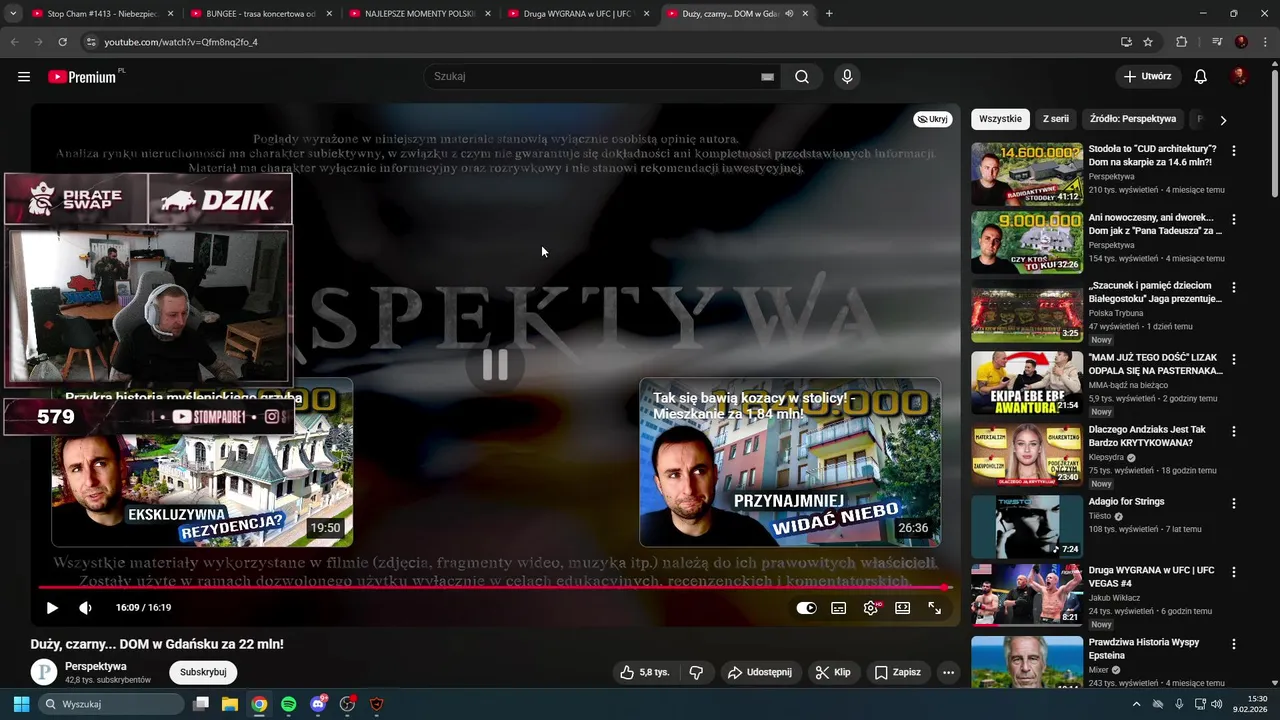Viewport: 1280px width, 720px height.
Task: Open the player settings gear
Action: (871, 608)
